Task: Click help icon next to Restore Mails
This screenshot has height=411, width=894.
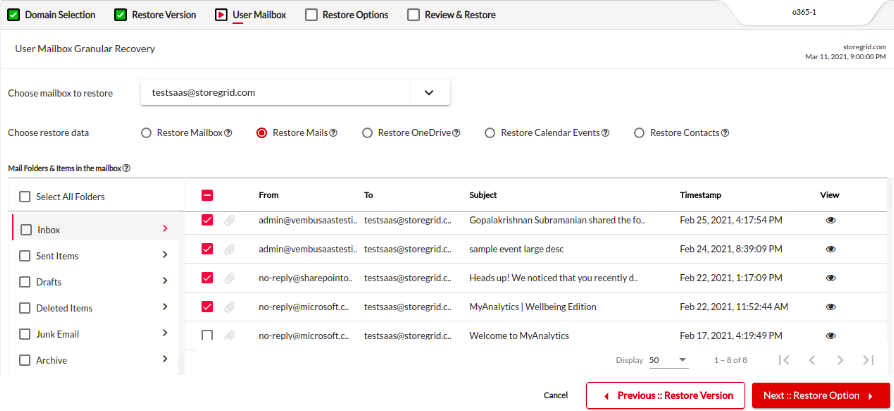Action: click(334, 133)
